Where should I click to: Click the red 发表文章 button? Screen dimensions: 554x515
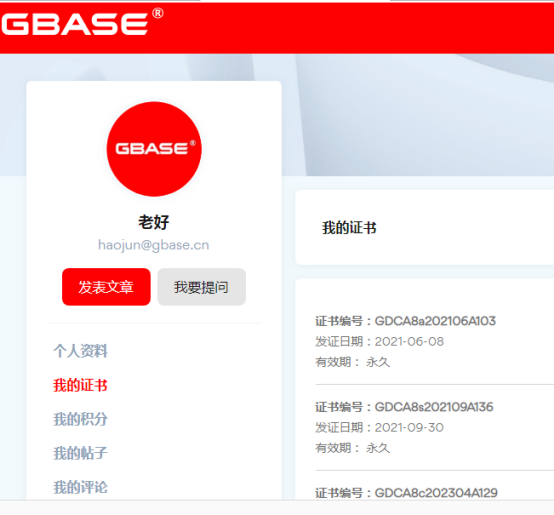tap(106, 287)
